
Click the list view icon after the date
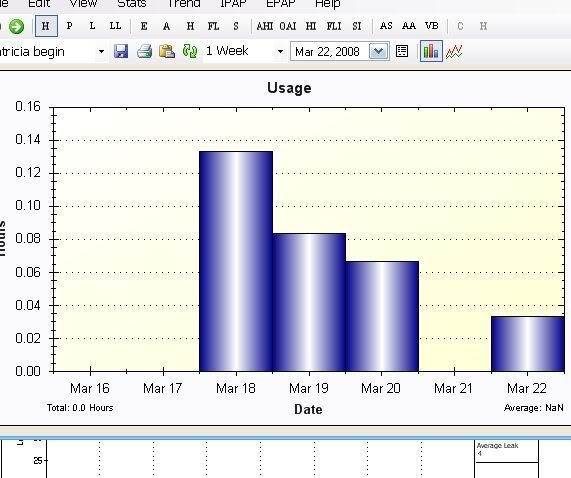coord(402,51)
